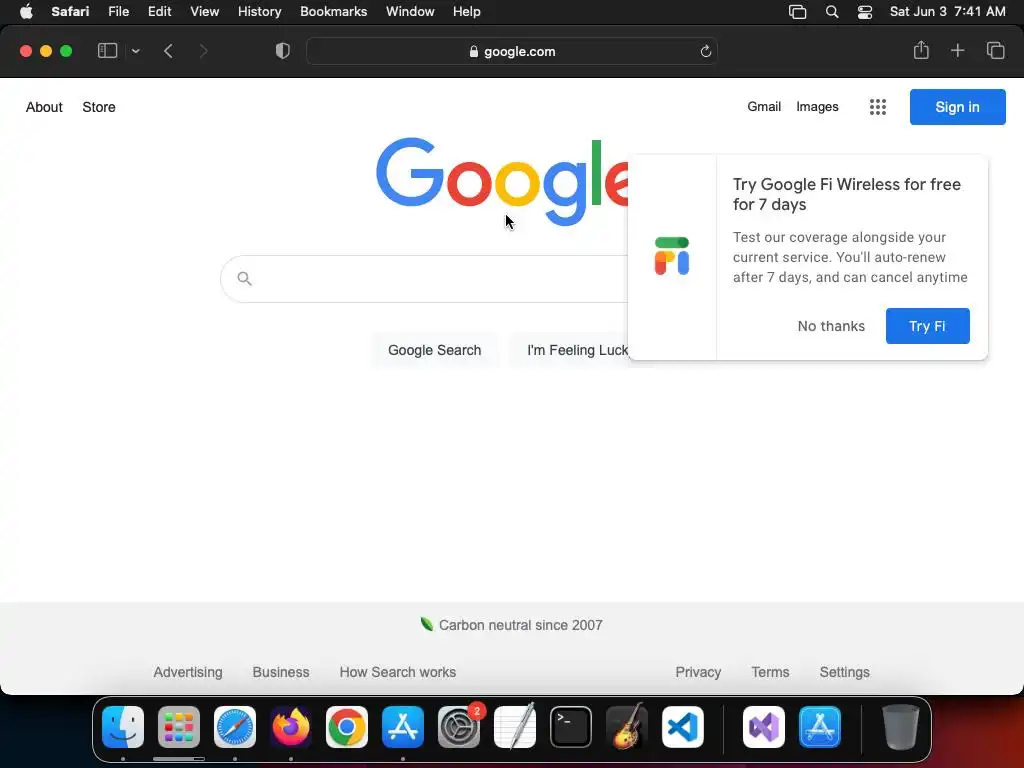Screen dimensions: 1024x768
Task: Open Spotlight search in menu bar
Action: tap(831, 12)
